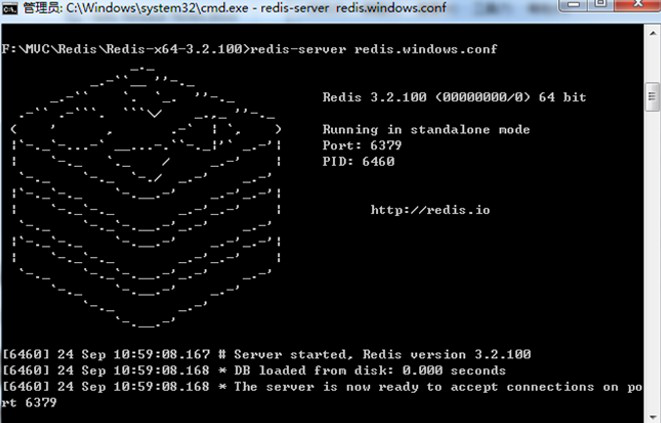Viewport: 661px width, 423px height.
Task: Click the Redis 3.2.100 64 bit line
Action: click(x=454, y=97)
